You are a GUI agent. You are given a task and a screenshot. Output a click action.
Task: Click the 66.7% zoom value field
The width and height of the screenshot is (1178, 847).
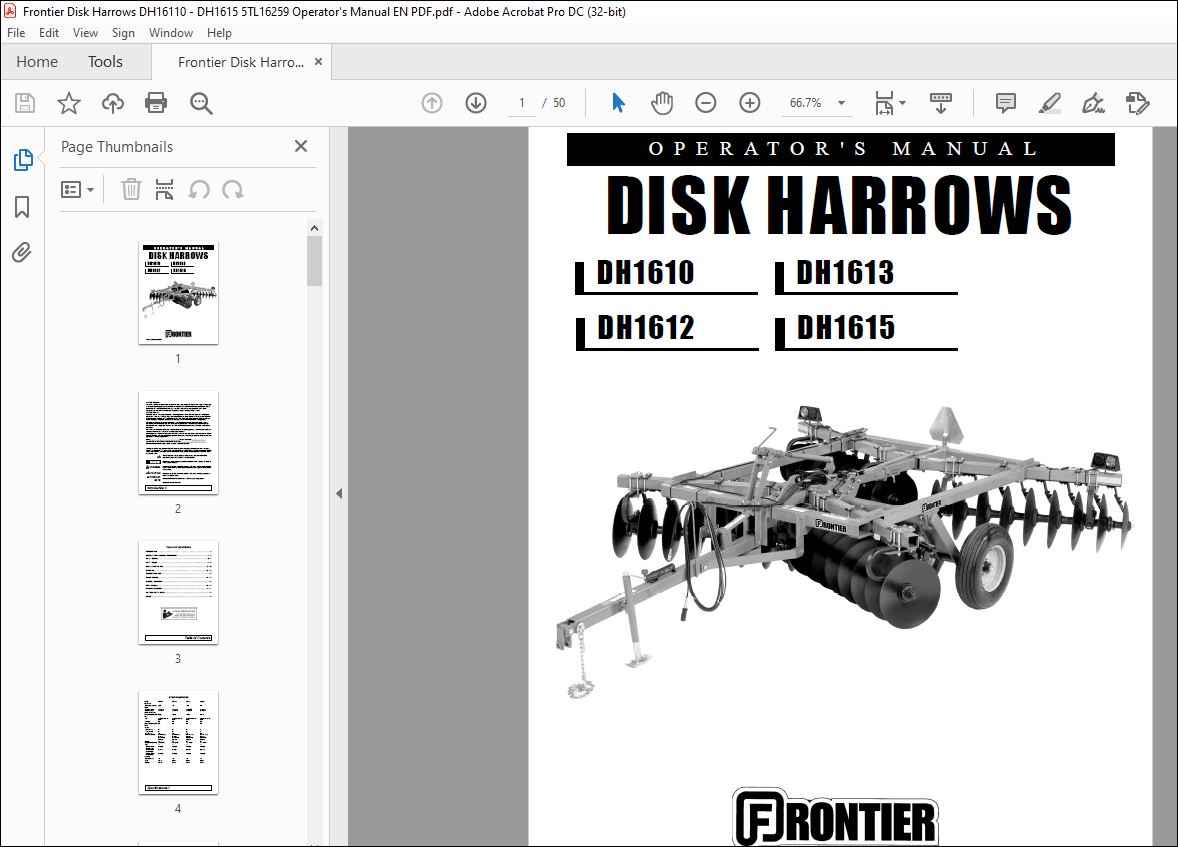[805, 103]
